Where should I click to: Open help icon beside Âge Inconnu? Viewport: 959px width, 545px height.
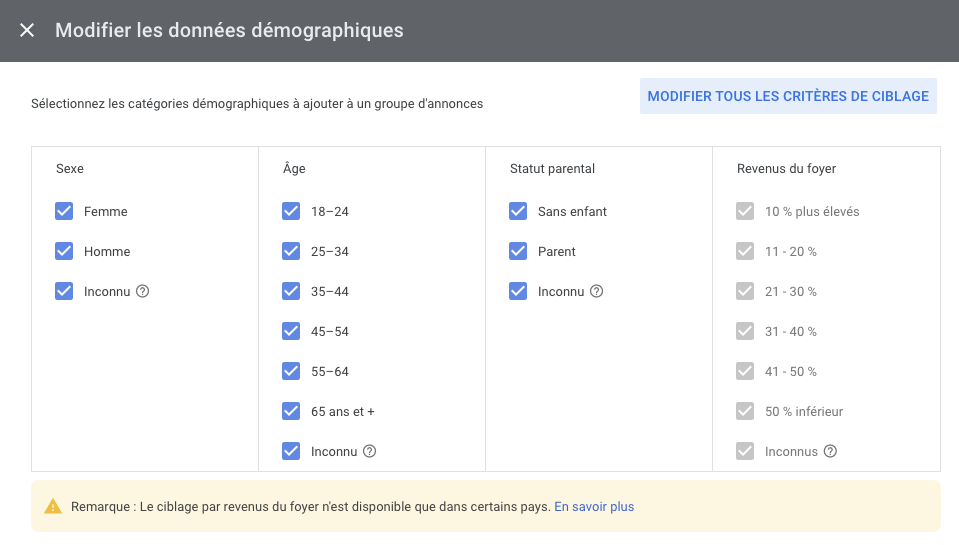click(x=369, y=451)
